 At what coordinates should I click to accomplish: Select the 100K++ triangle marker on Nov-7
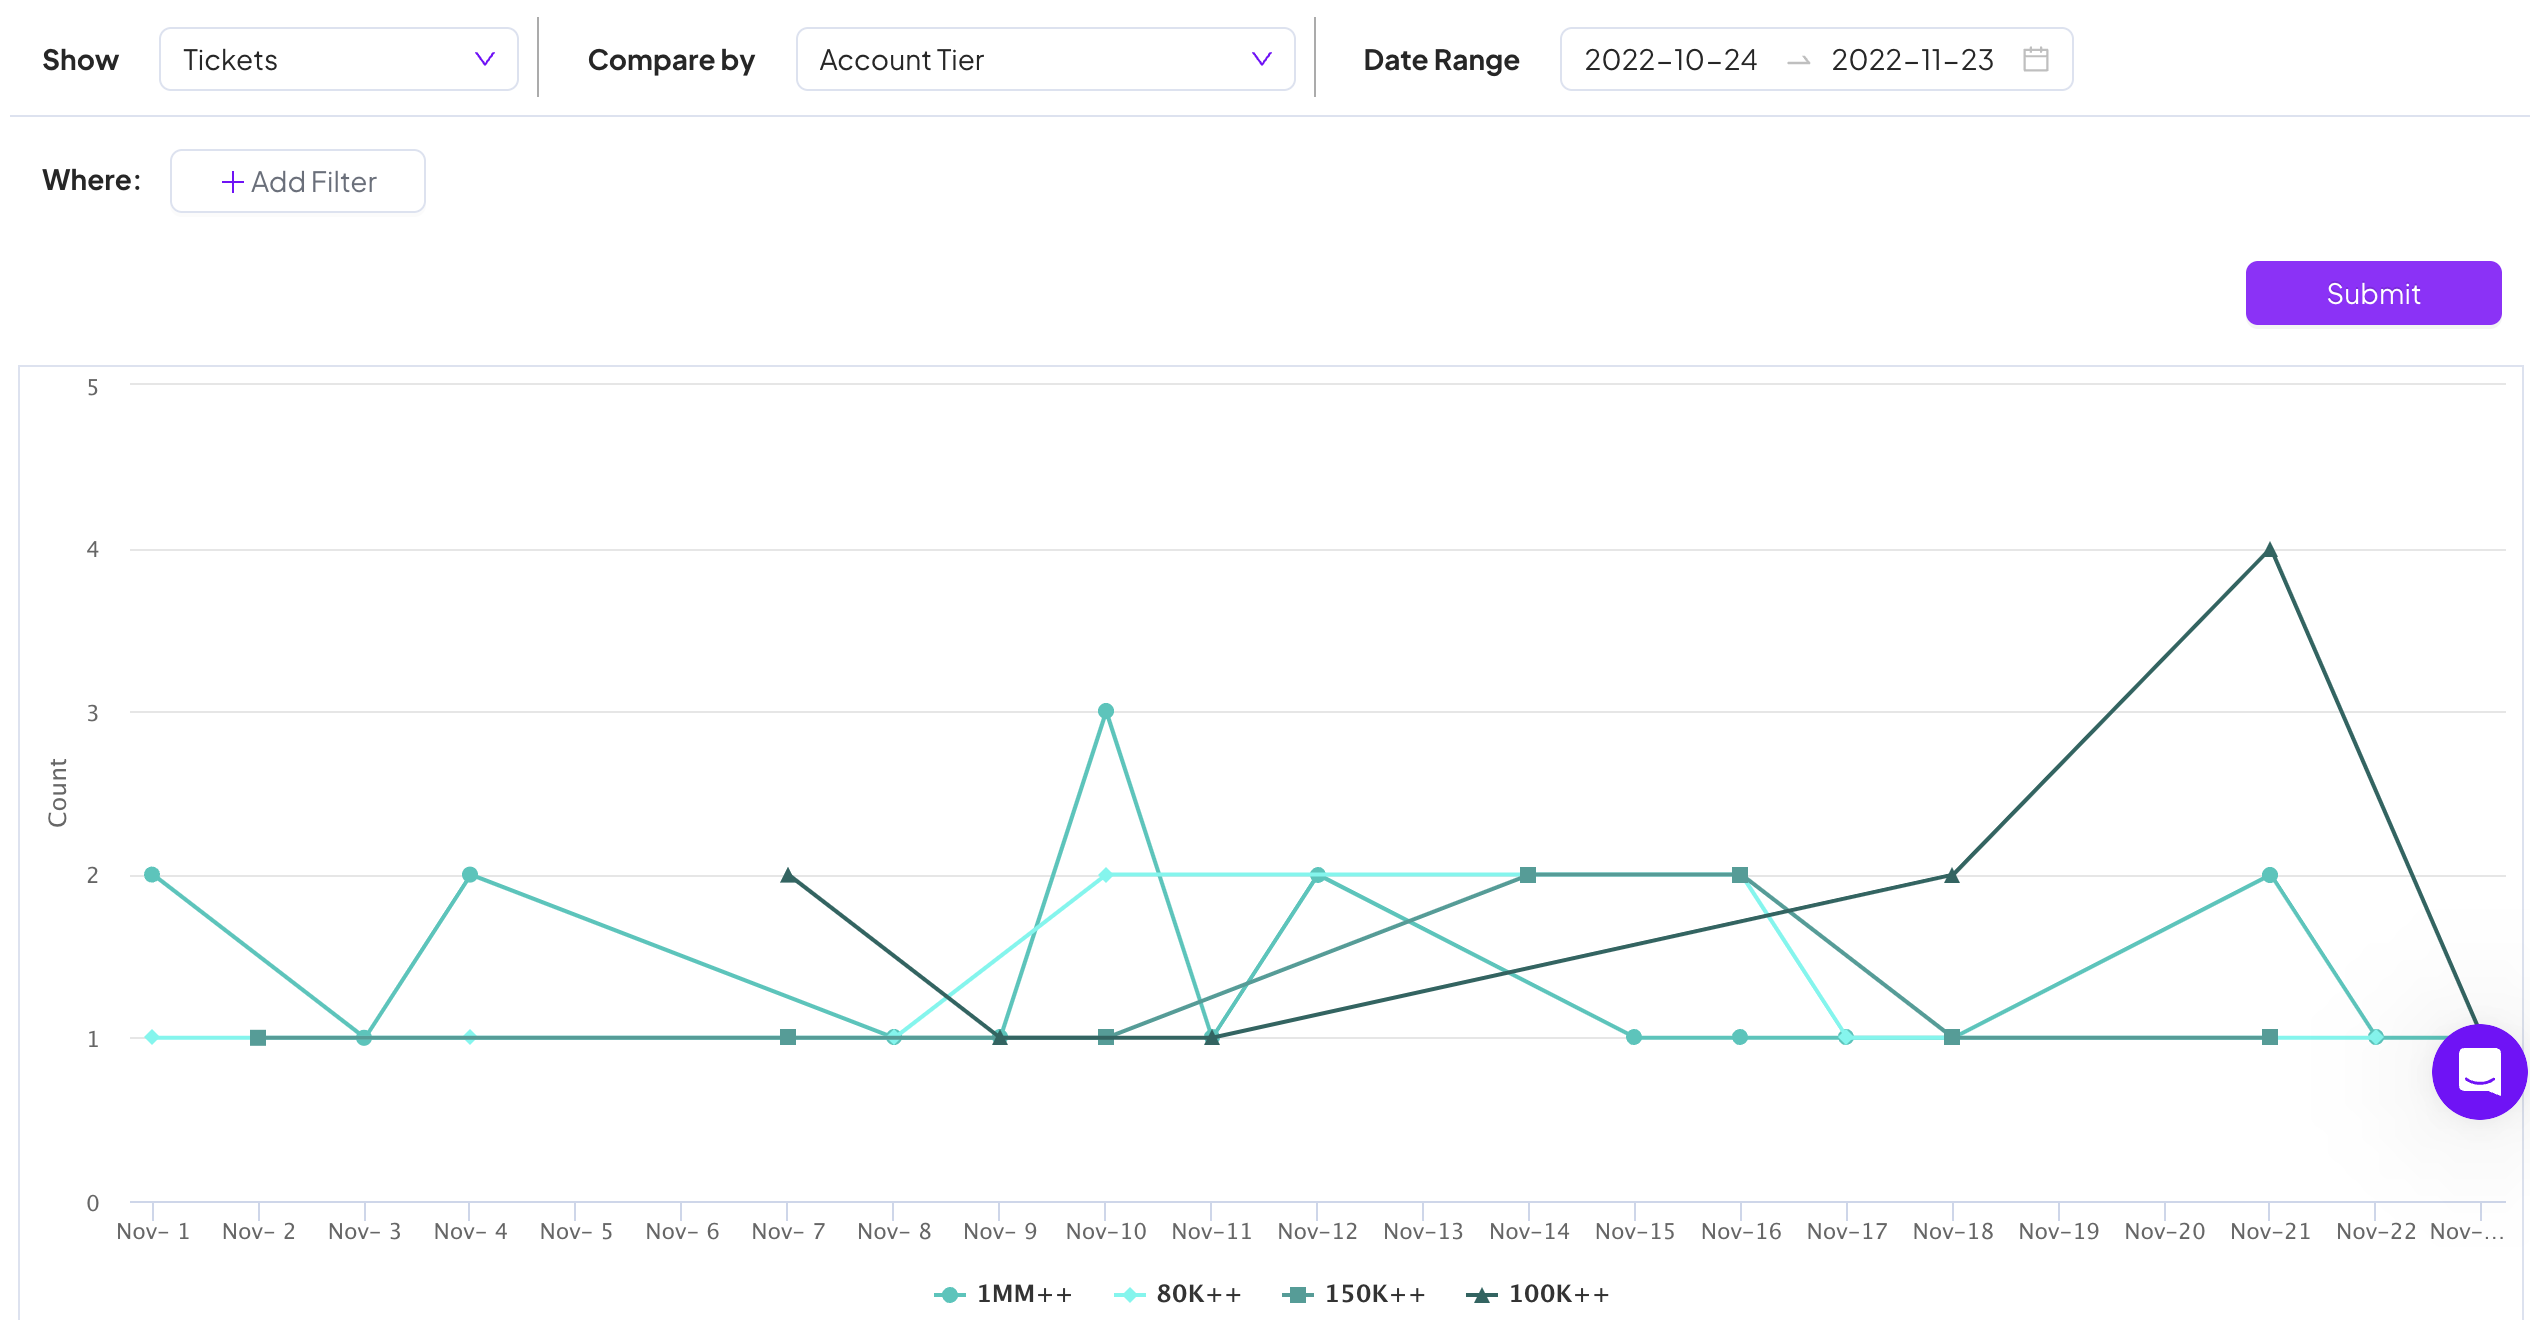[788, 875]
